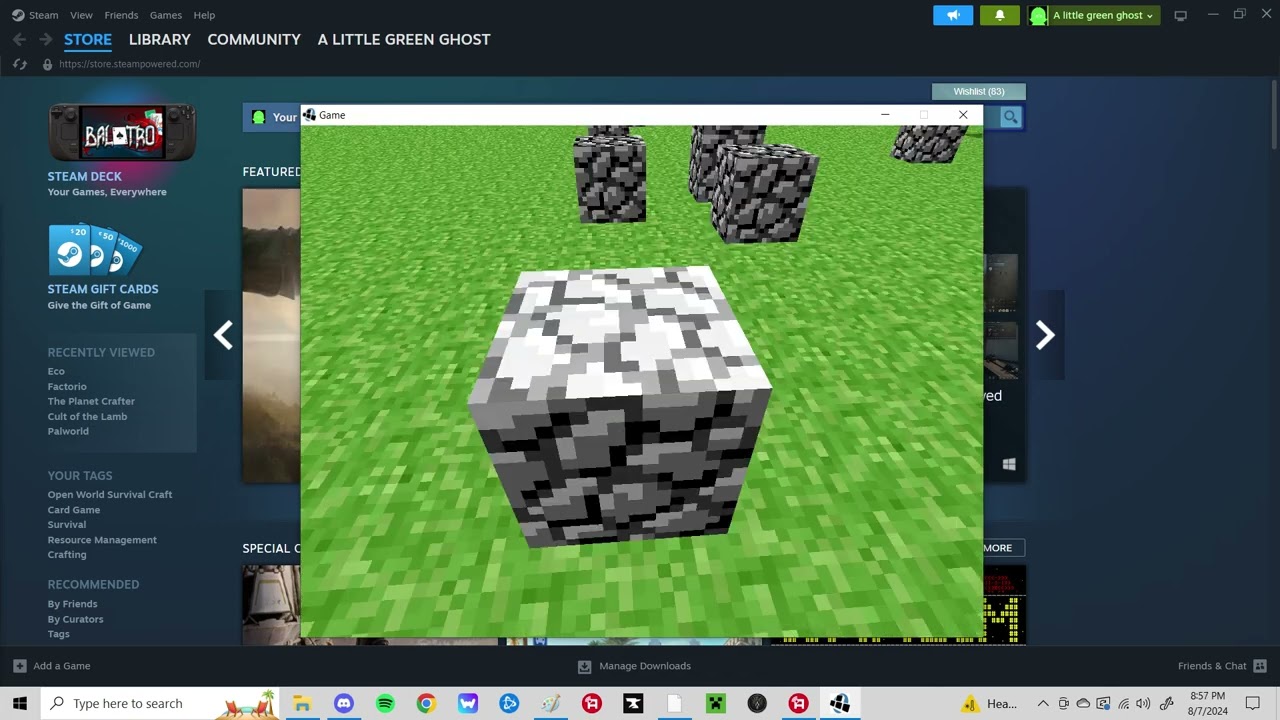Image resolution: width=1280 pixels, height=720 pixels.
Task: Select the Survival tag
Action: coord(67,525)
